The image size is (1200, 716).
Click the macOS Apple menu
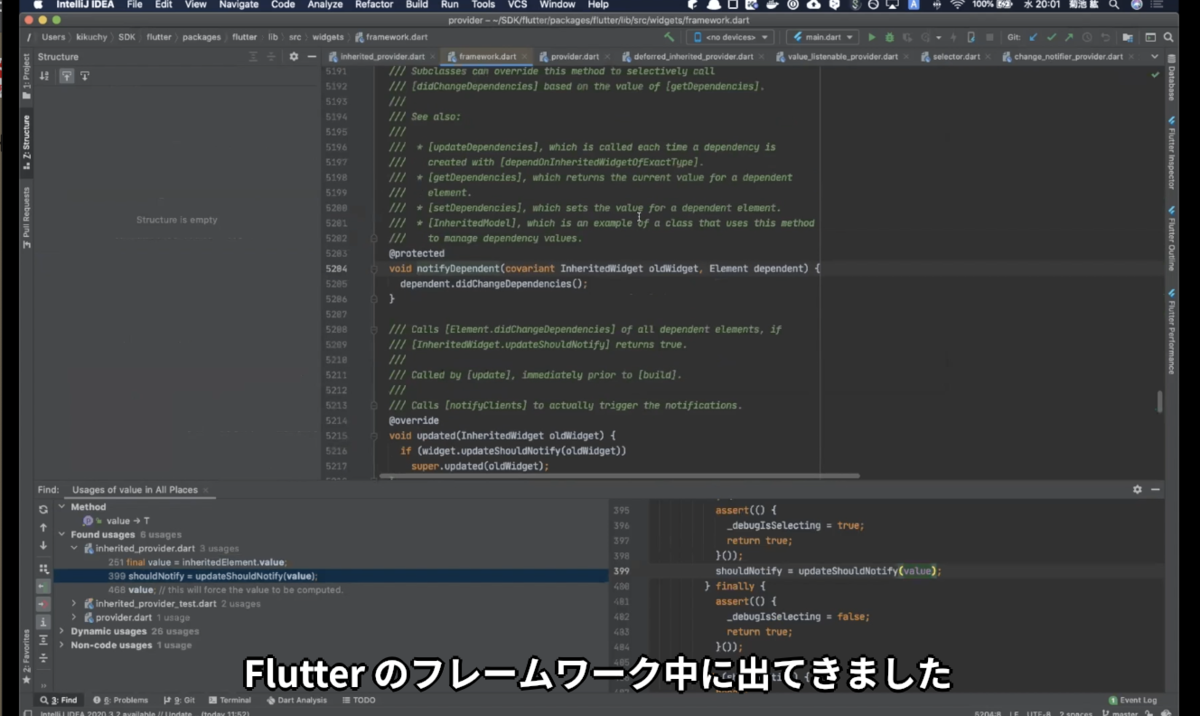pyautogui.click(x=38, y=5)
